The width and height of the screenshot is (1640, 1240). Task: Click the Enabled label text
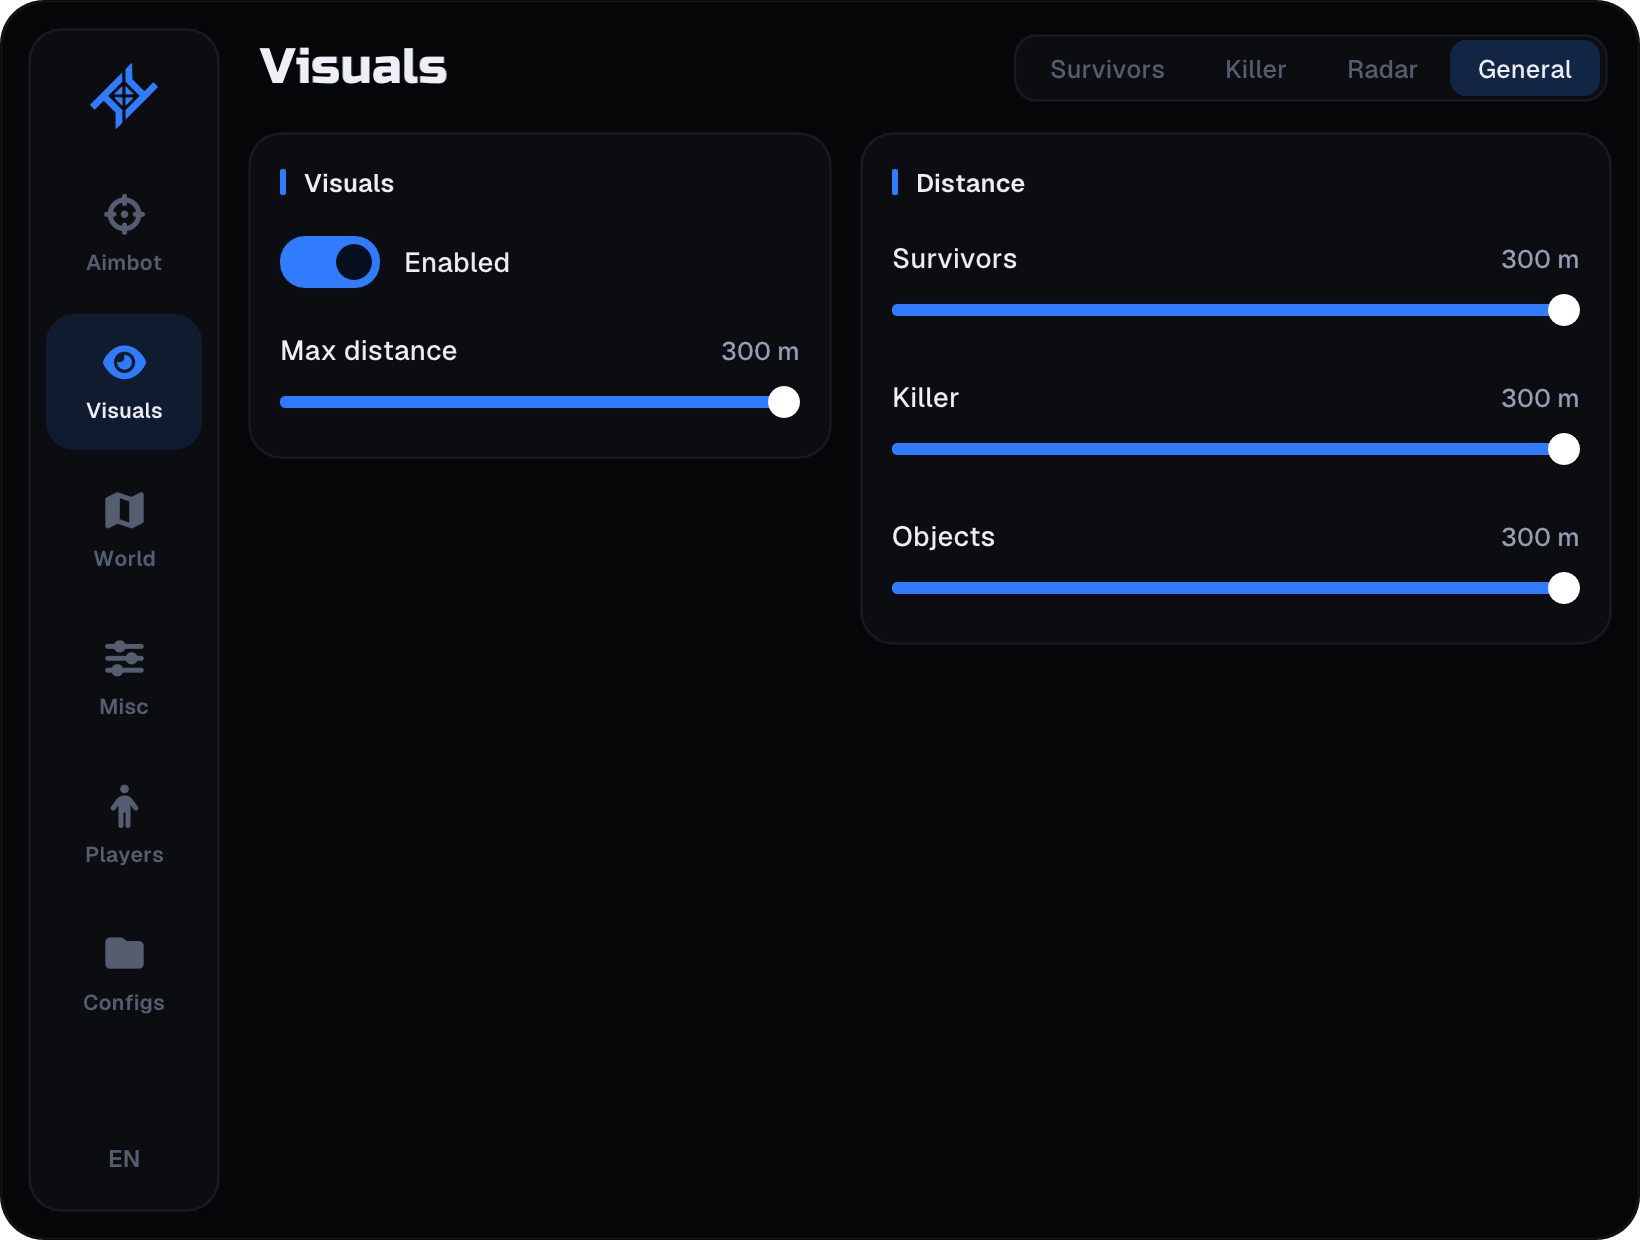[457, 262]
